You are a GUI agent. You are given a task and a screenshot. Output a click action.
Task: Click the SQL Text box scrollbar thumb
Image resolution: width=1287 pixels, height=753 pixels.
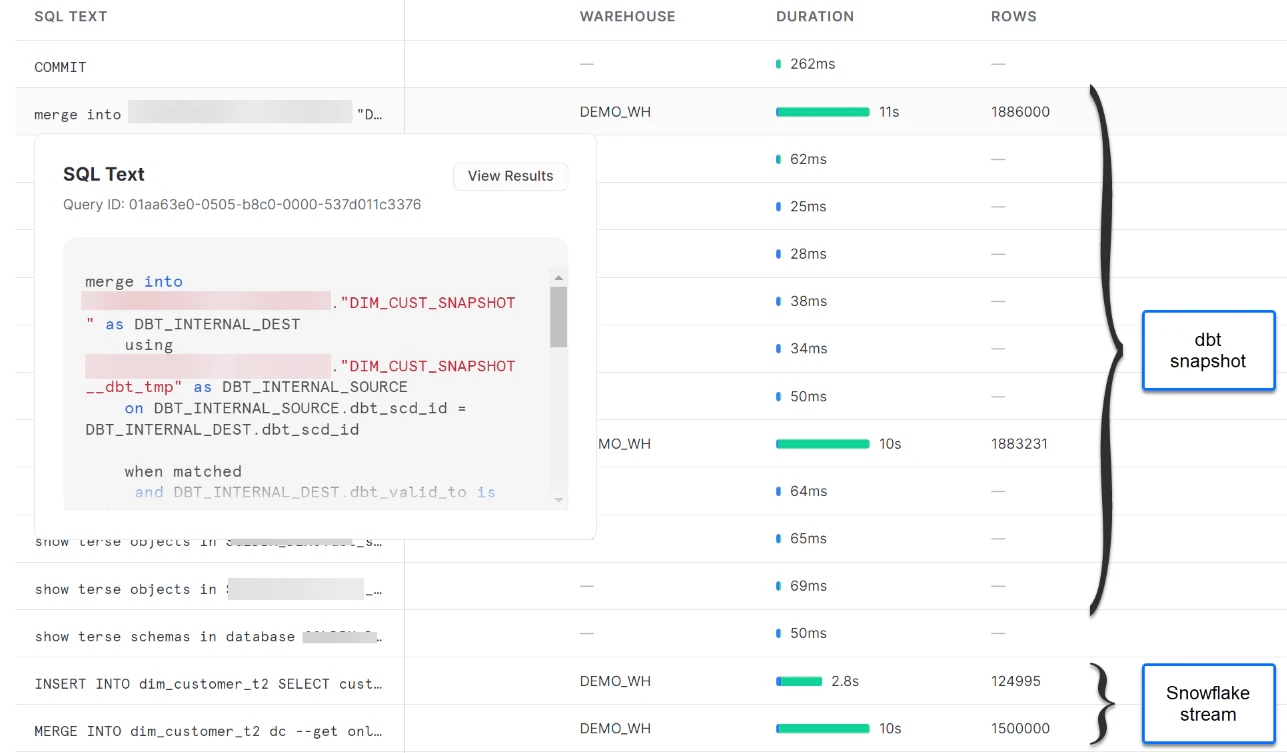click(x=558, y=317)
